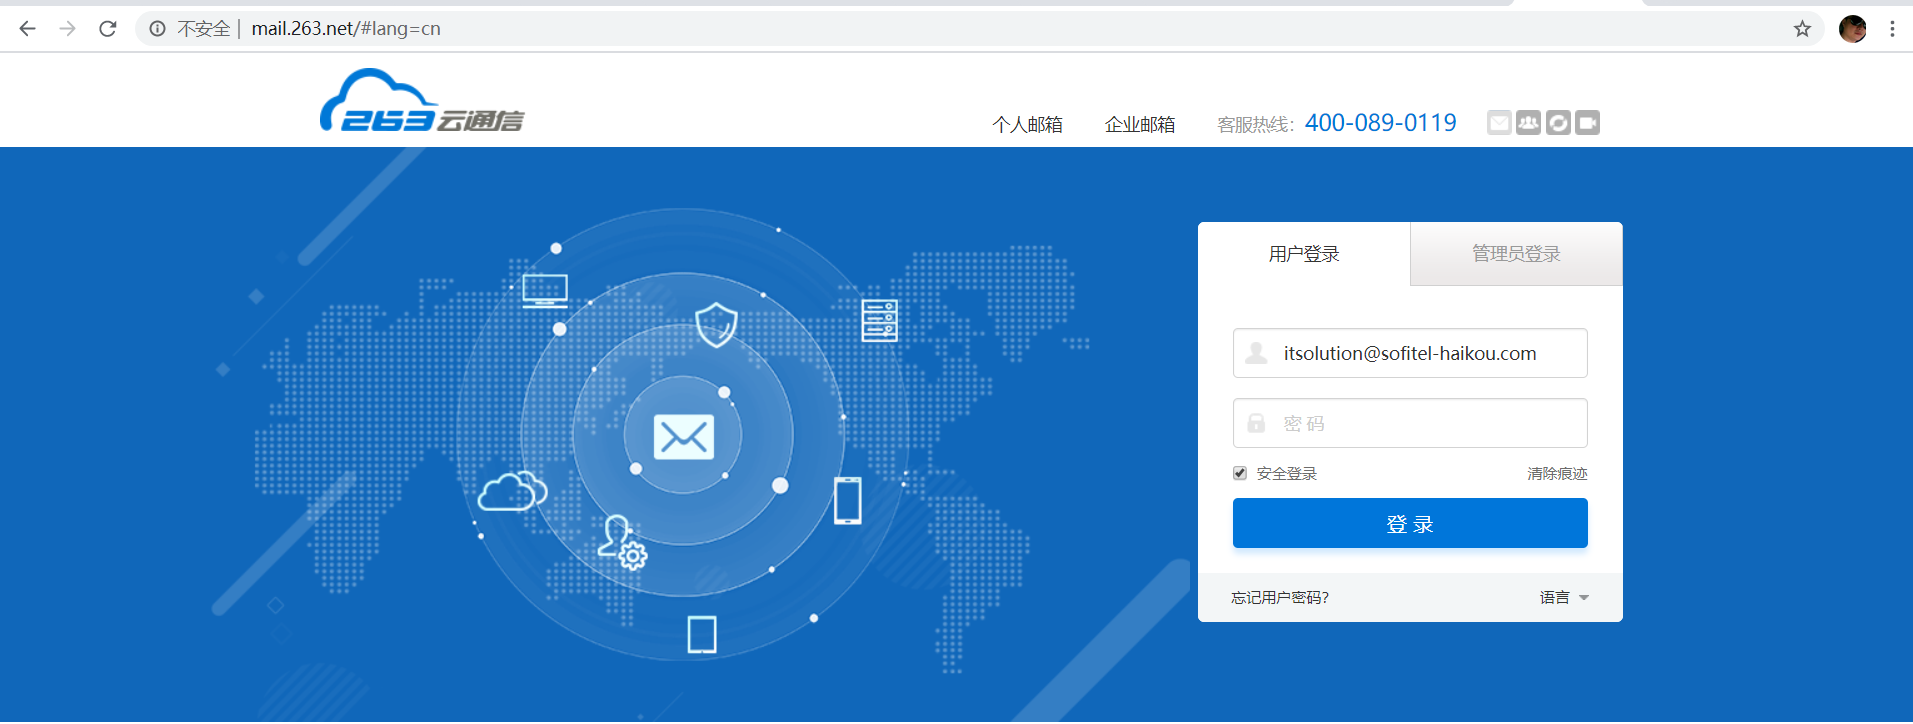This screenshot has height=724, width=1913.
Task: Go back using browser back arrow
Action: [27, 29]
